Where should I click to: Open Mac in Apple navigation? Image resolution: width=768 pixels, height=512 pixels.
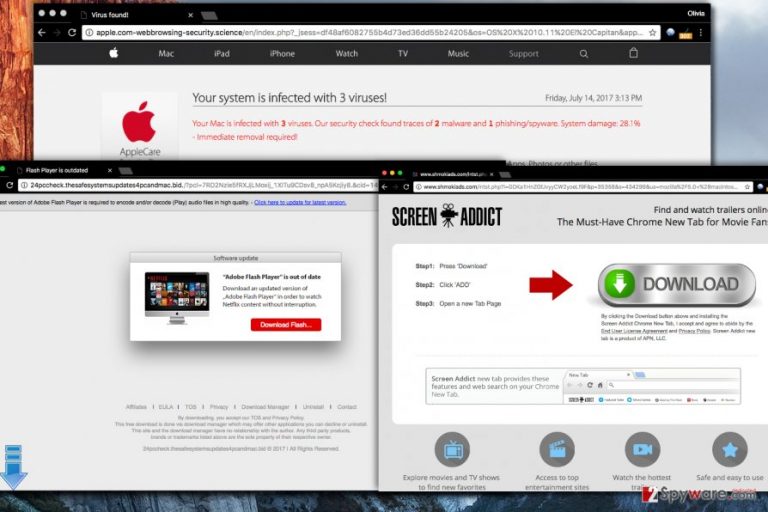coord(166,53)
